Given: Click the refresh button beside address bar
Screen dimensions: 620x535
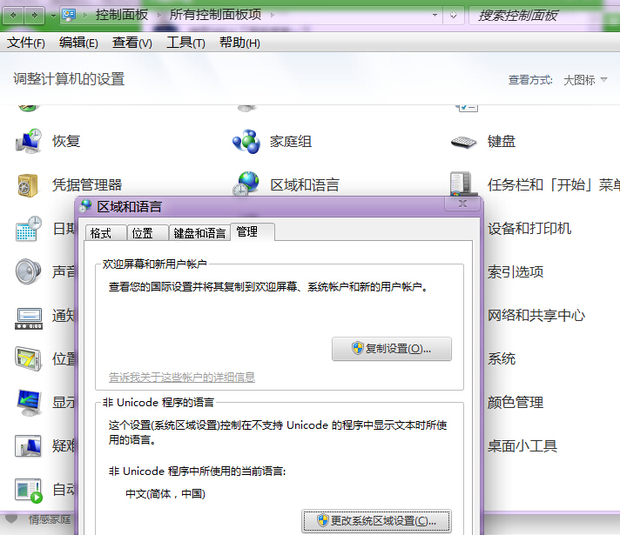Looking at the screenshot, I should pyautogui.click(x=453, y=15).
